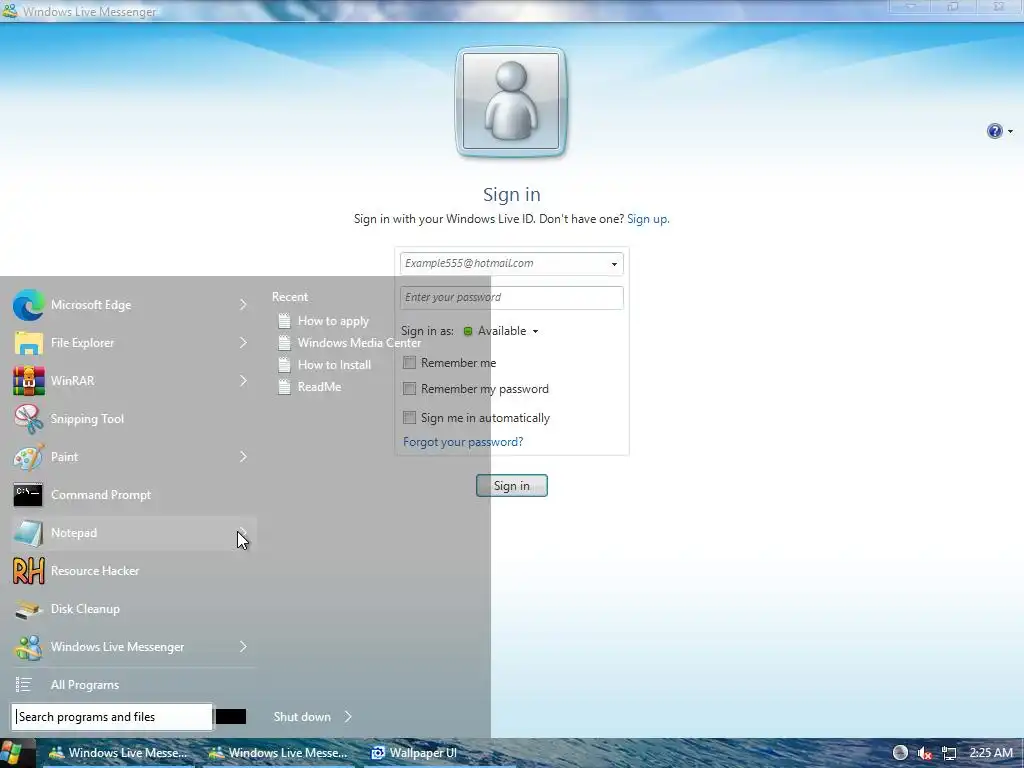Click the muted volume tray icon
This screenshot has width=1024, height=768.
[x=925, y=753]
